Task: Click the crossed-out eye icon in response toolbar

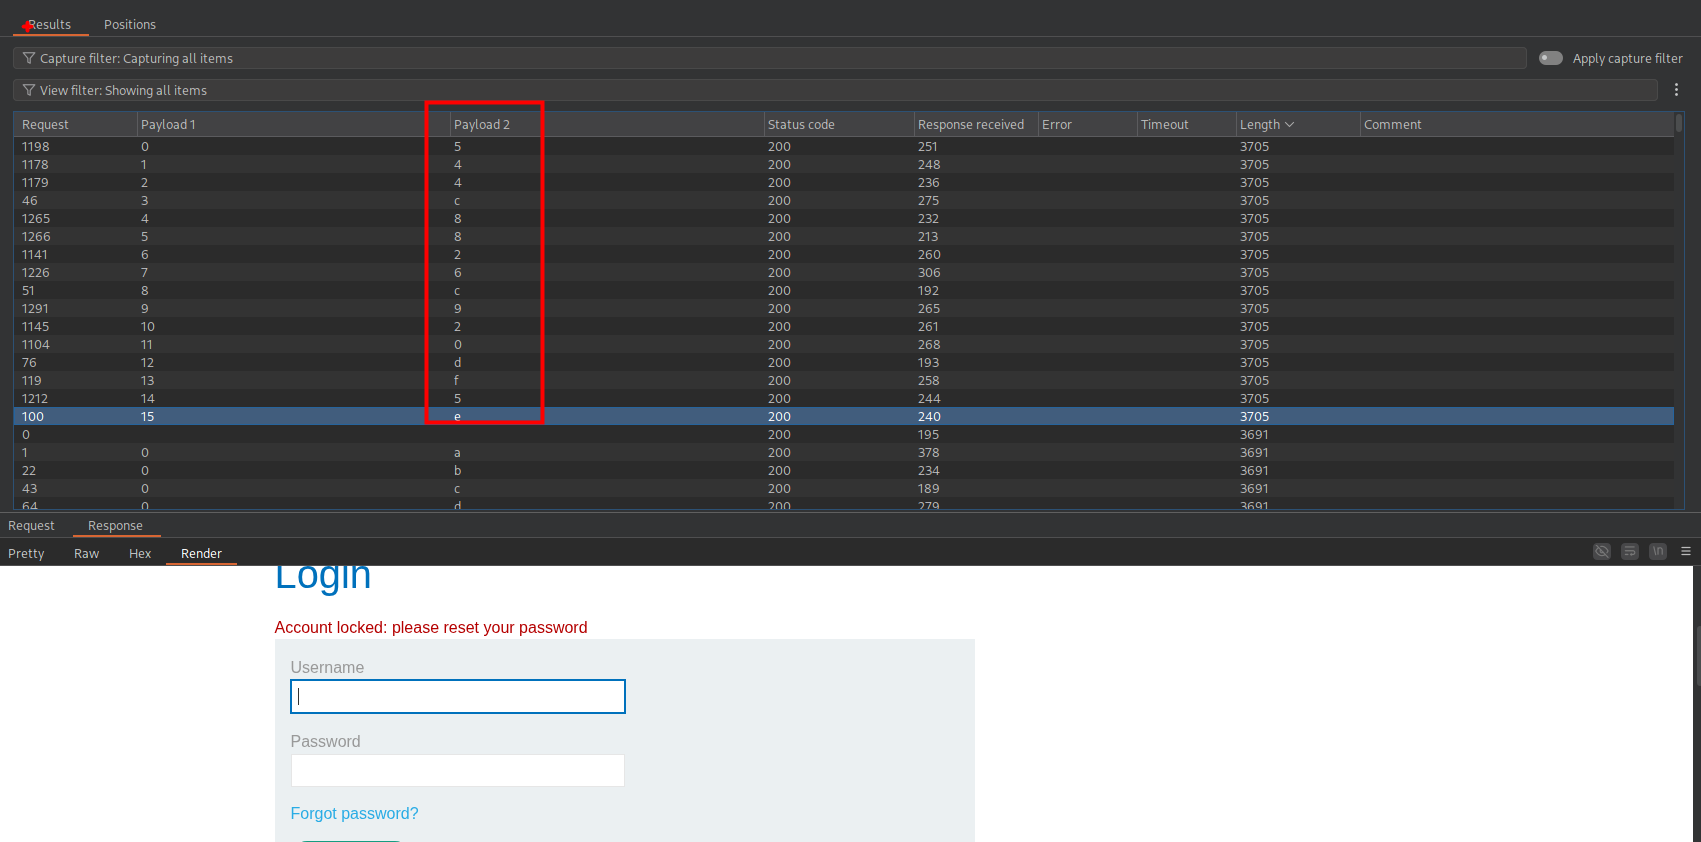Action: (x=1602, y=552)
